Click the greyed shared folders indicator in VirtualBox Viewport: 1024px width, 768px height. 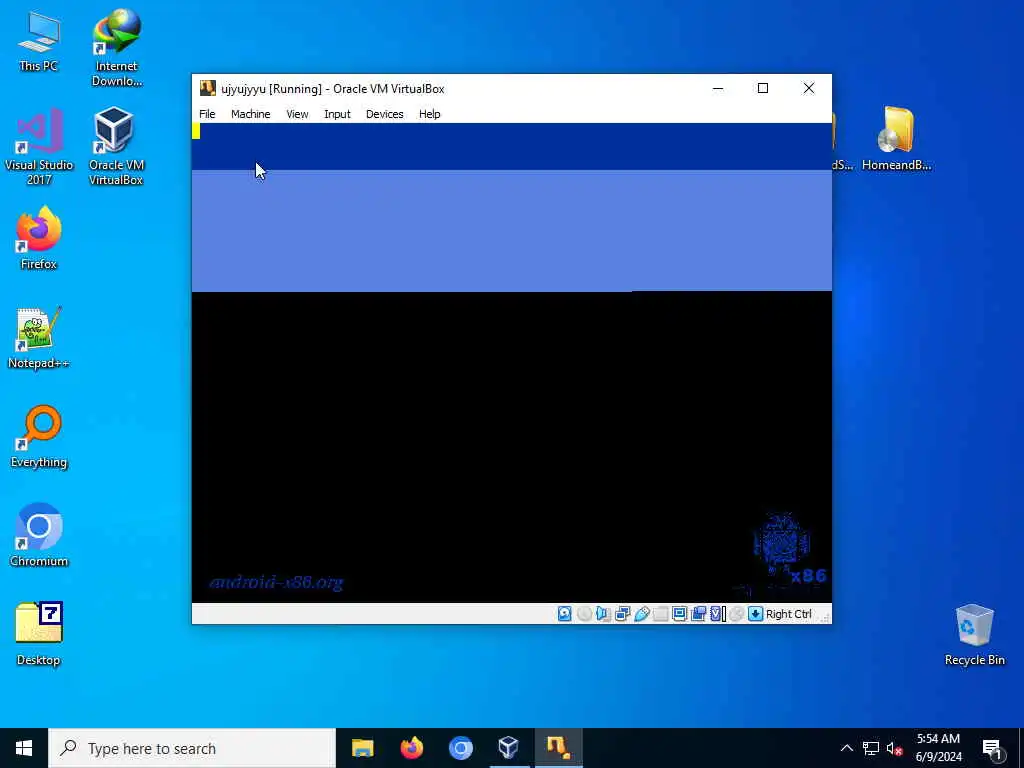pyautogui.click(x=660, y=614)
